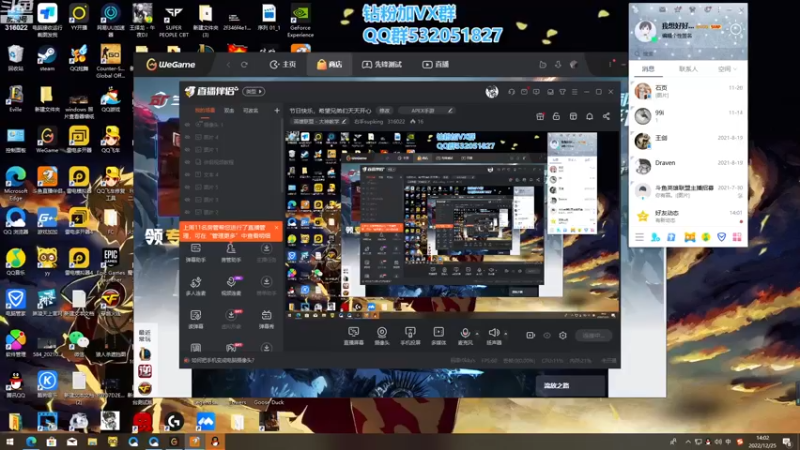Open customer service headset icon in 直播伴侣

(511, 92)
